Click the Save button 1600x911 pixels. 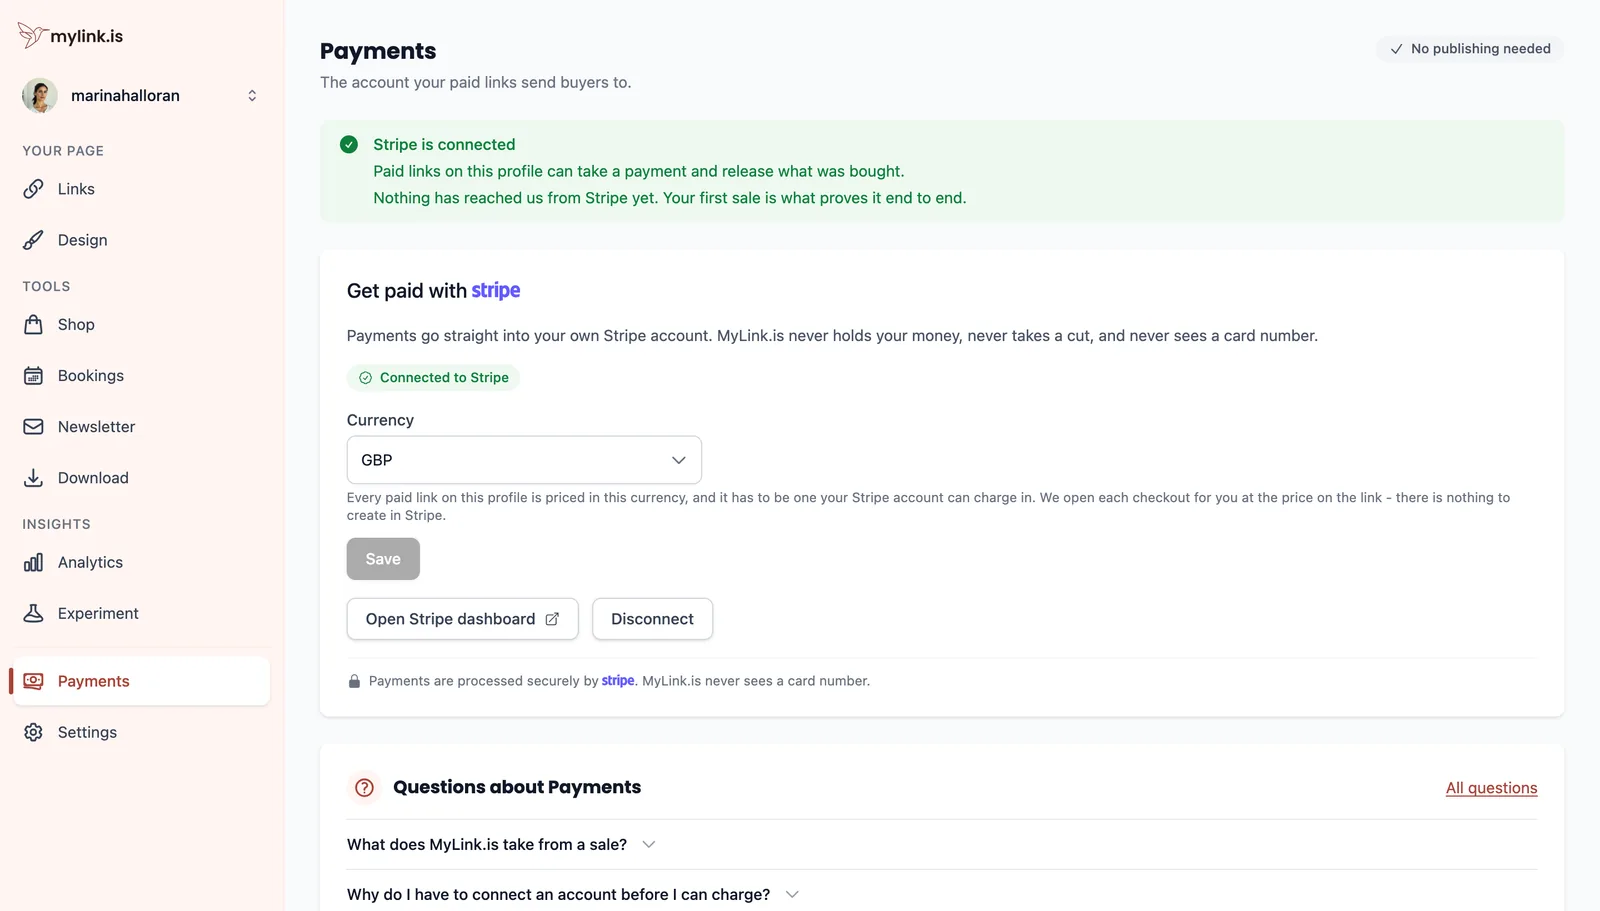click(x=383, y=559)
